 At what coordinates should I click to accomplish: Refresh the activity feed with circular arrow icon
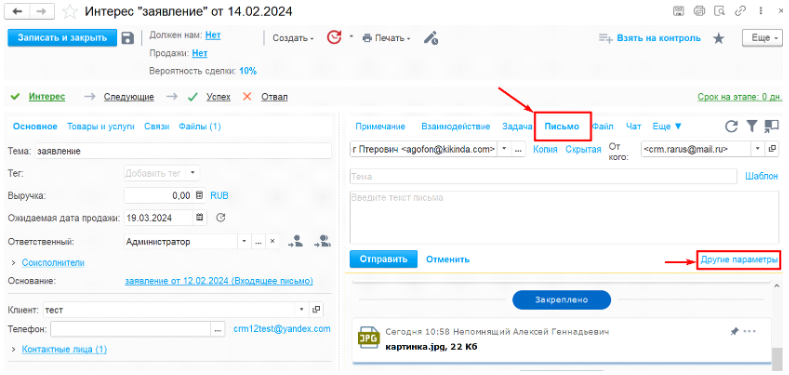point(731,126)
